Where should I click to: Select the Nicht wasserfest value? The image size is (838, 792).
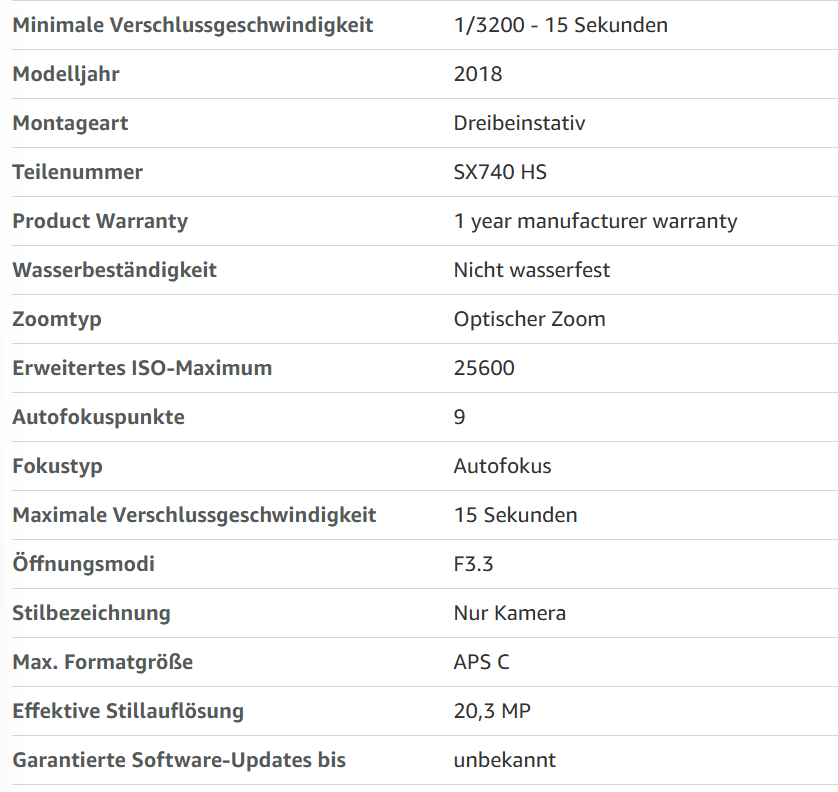coord(531,270)
